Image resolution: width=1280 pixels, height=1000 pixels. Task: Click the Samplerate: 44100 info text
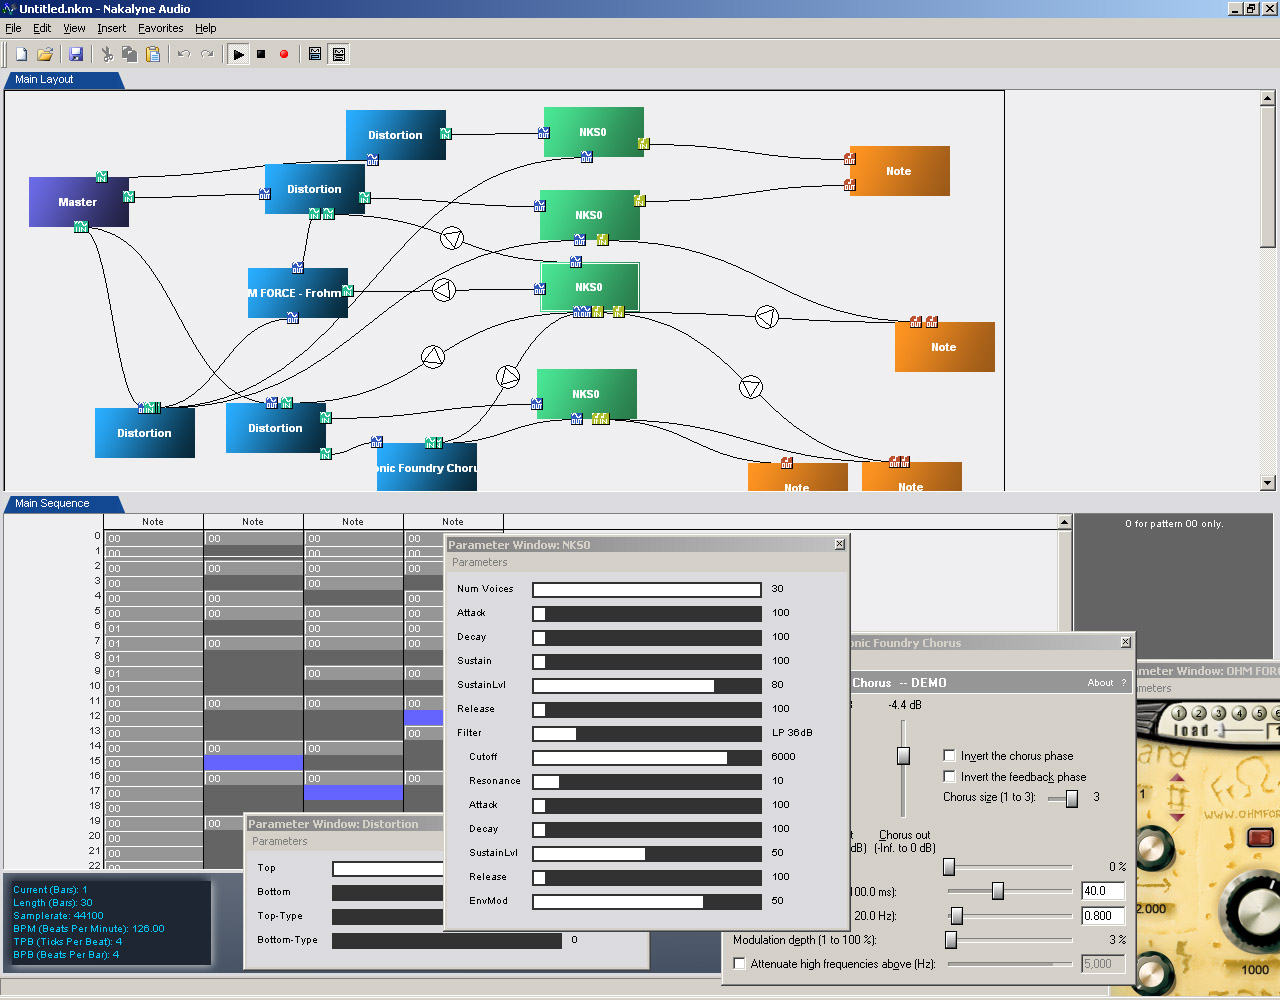click(x=58, y=915)
